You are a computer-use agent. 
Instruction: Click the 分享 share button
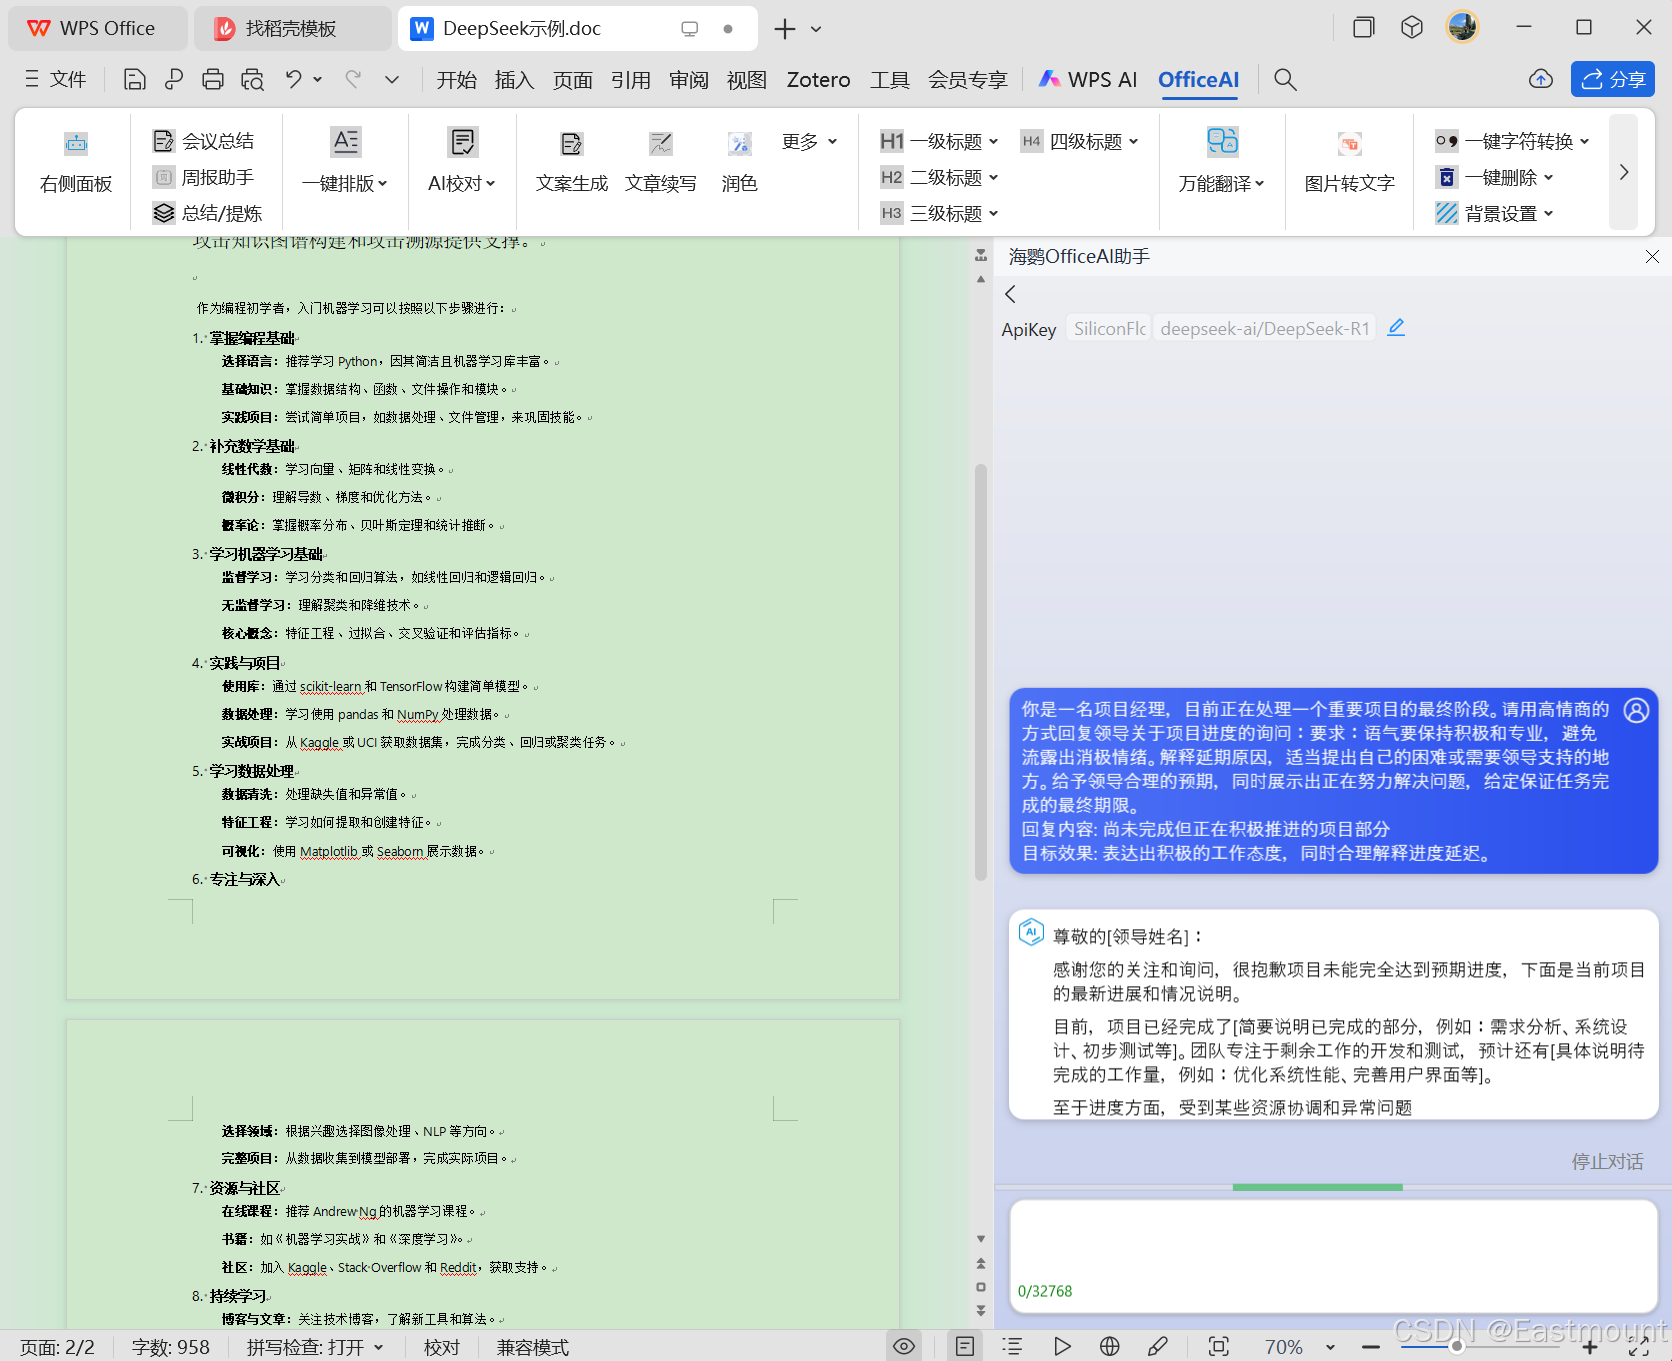pos(1613,79)
